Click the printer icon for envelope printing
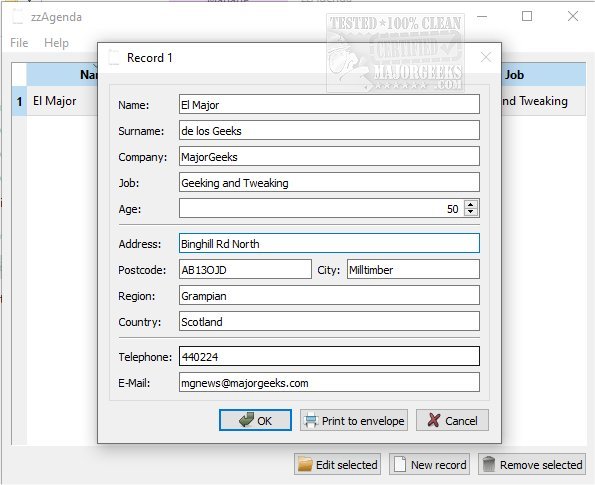The width and height of the screenshot is (595, 485). point(310,420)
